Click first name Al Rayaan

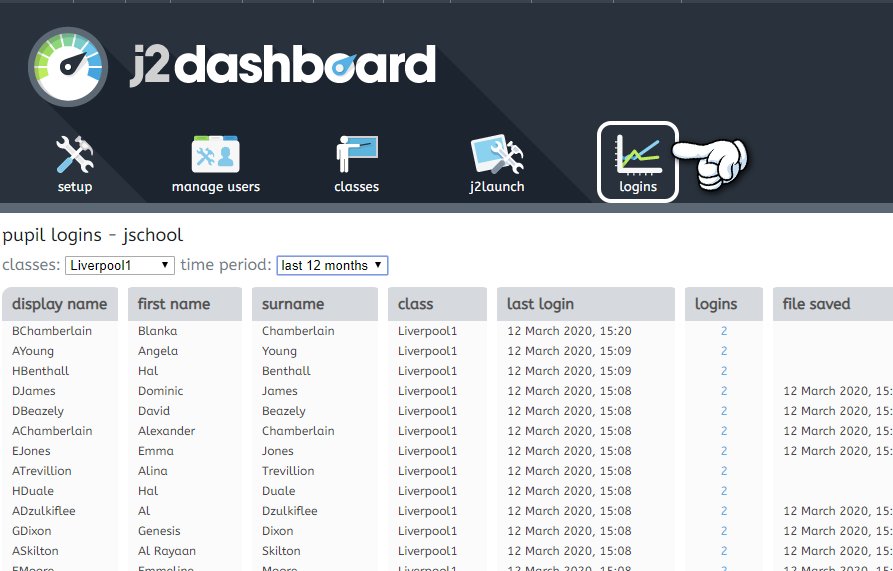tap(167, 551)
